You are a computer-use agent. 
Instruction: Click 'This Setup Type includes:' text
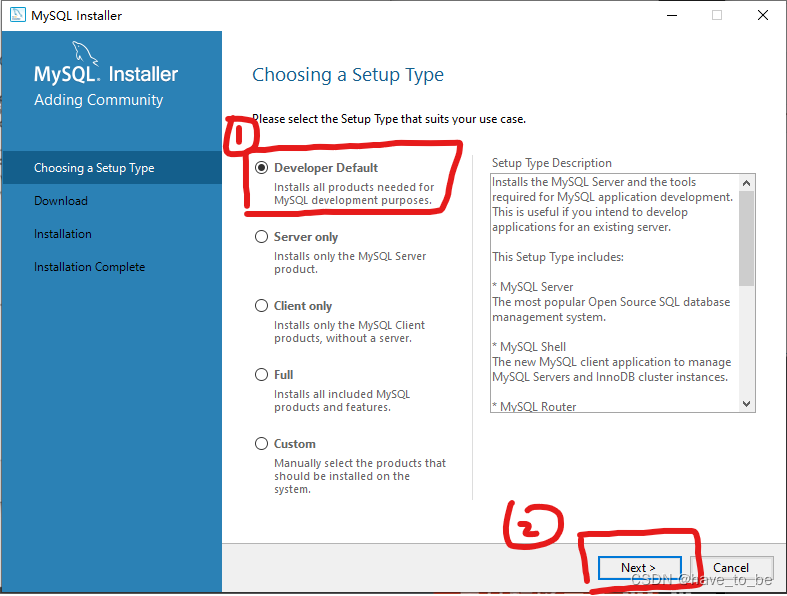point(558,257)
